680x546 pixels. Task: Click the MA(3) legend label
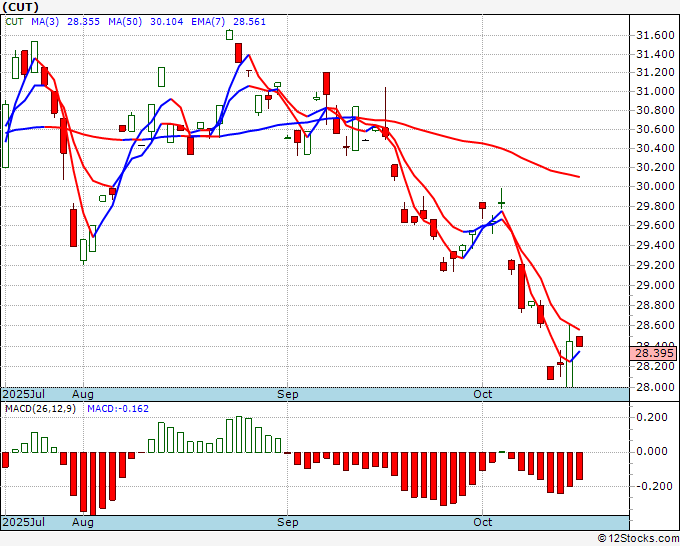45,22
